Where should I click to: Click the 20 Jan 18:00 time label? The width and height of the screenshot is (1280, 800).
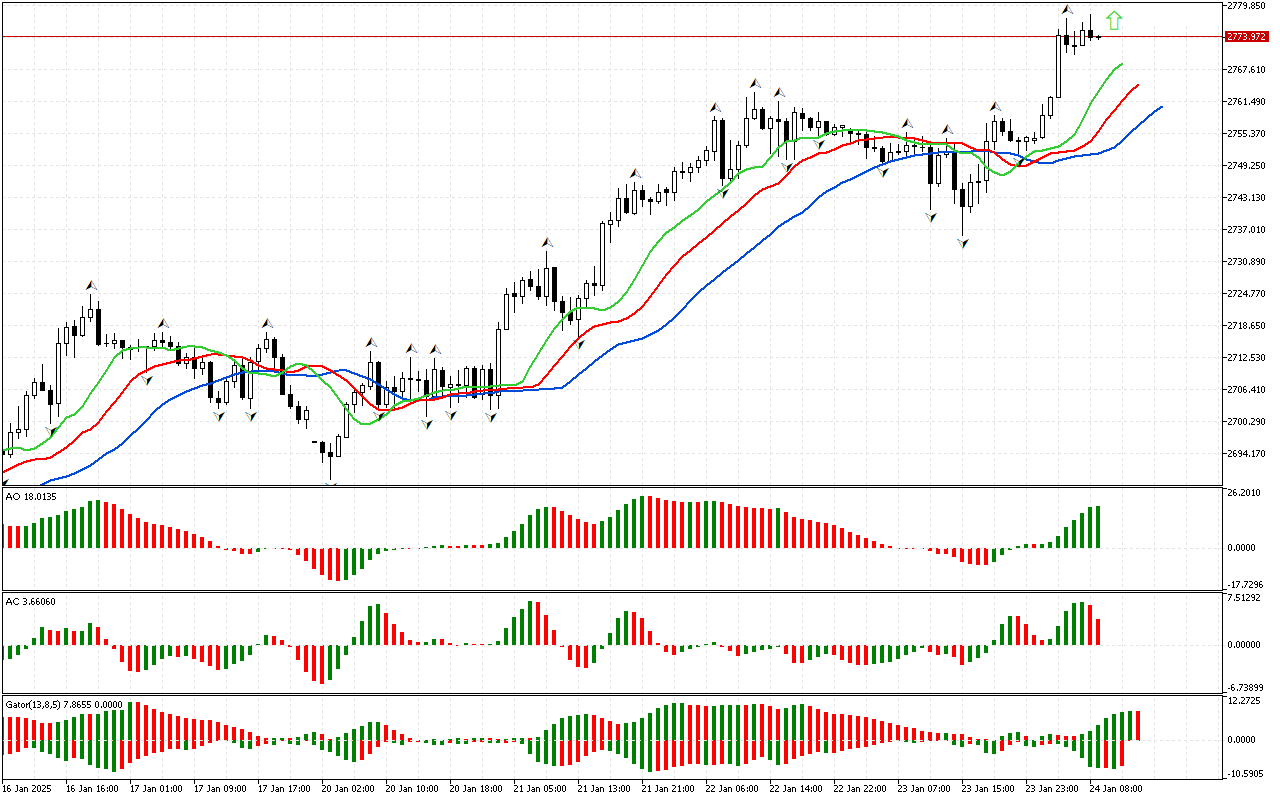476,789
